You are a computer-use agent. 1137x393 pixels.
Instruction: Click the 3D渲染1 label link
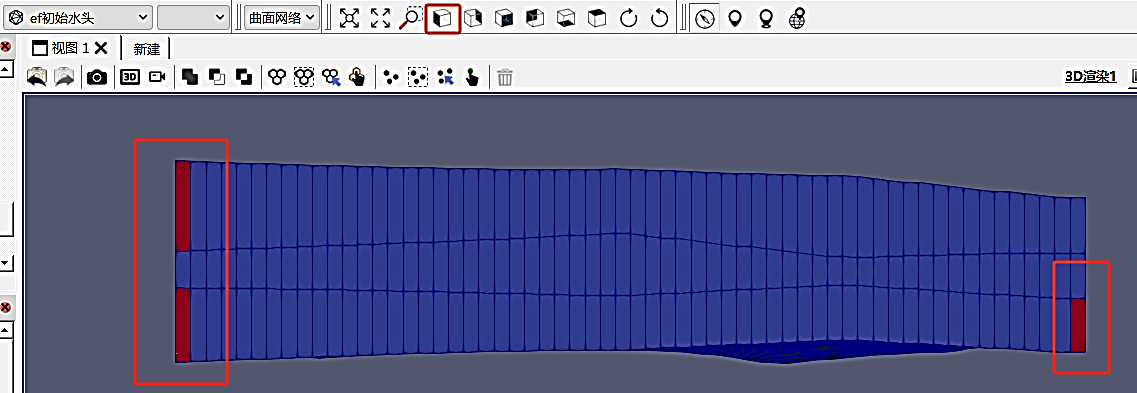tap(1091, 77)
